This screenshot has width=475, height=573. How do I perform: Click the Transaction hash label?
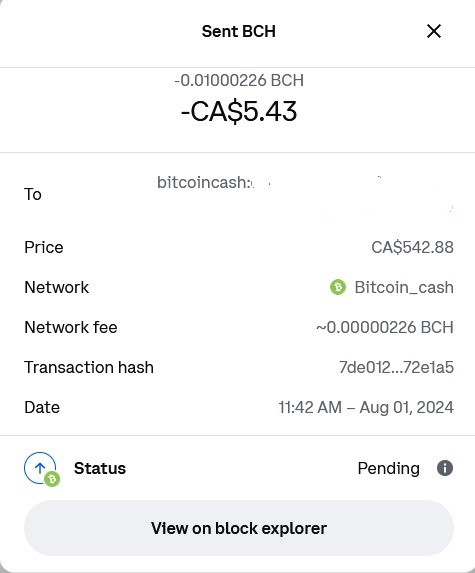point(89,368)
